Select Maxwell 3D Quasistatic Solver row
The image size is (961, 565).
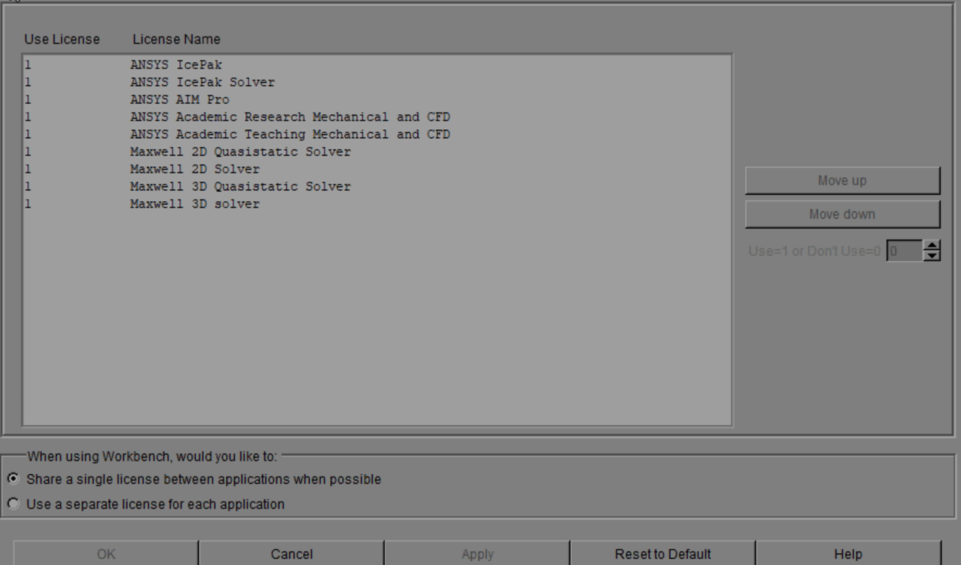tap(377, 186)
